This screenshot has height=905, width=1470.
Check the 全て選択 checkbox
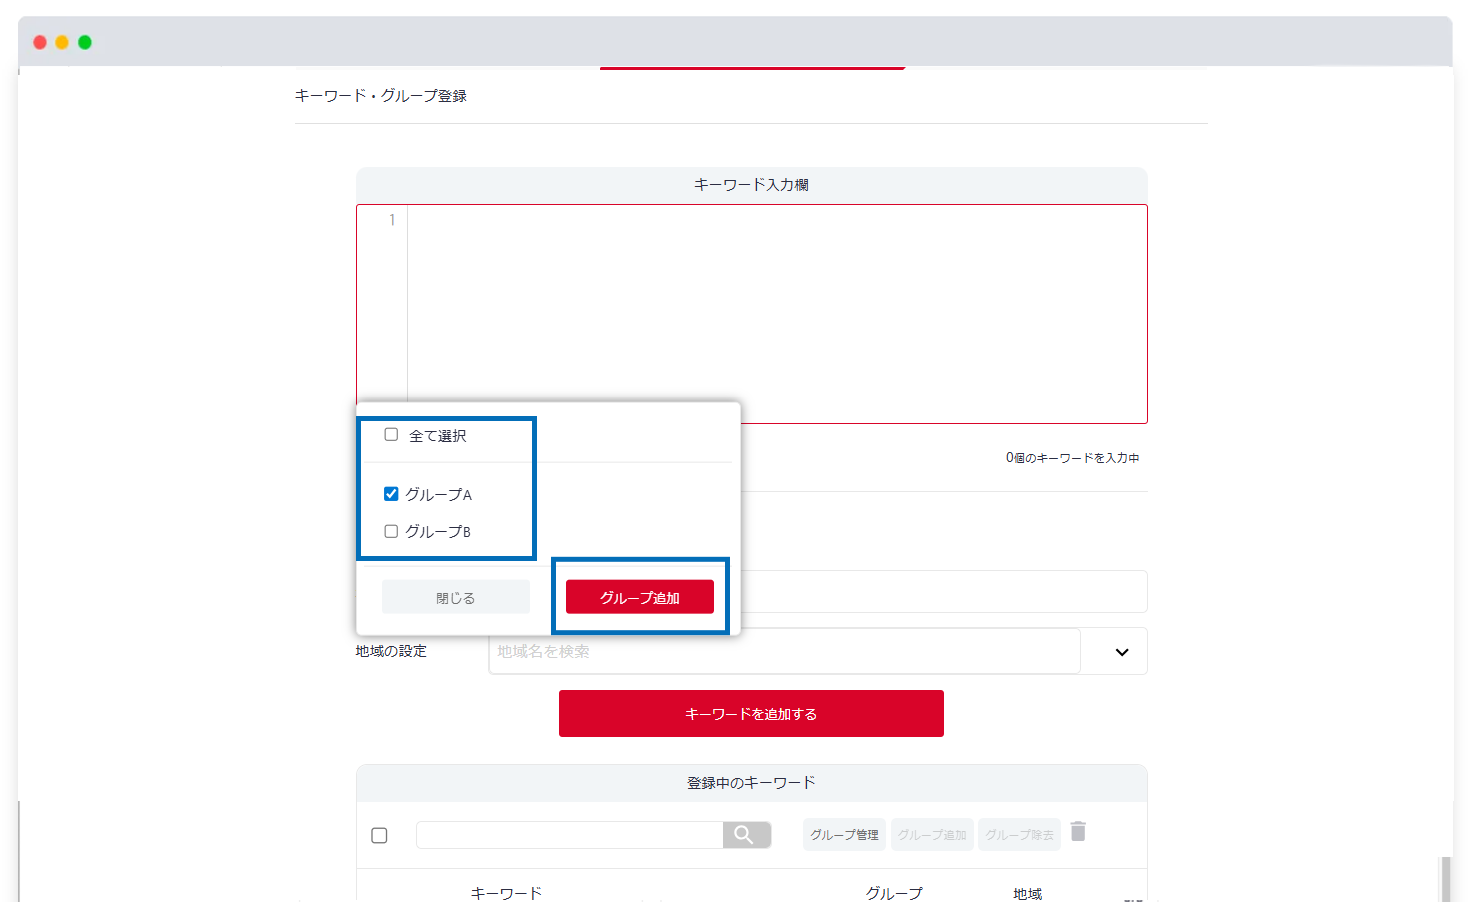tap(390, 434)
